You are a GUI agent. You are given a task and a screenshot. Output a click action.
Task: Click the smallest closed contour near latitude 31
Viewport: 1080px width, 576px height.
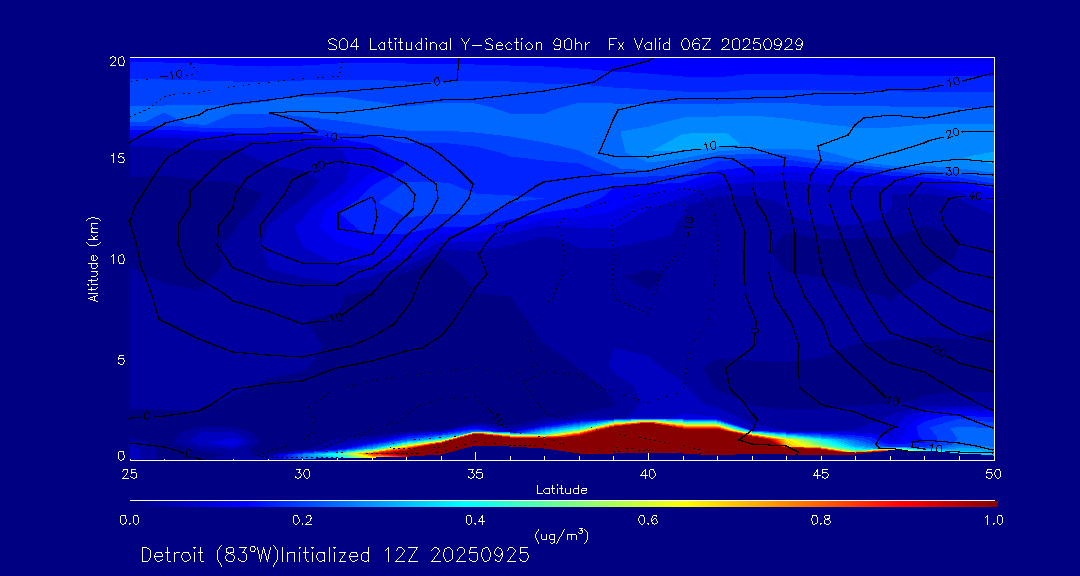358,216
